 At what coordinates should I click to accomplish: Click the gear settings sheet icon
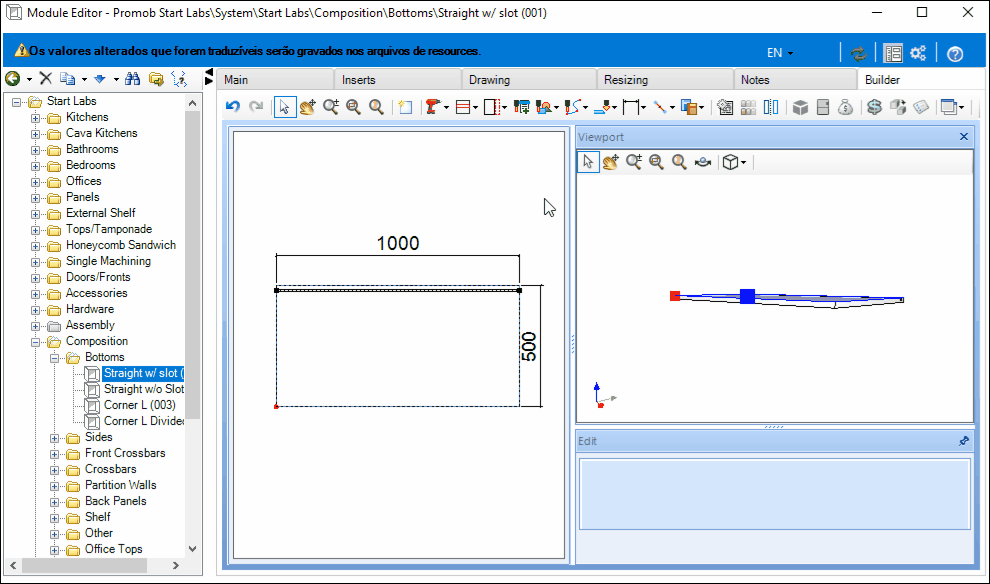click(x=725, y=107)
